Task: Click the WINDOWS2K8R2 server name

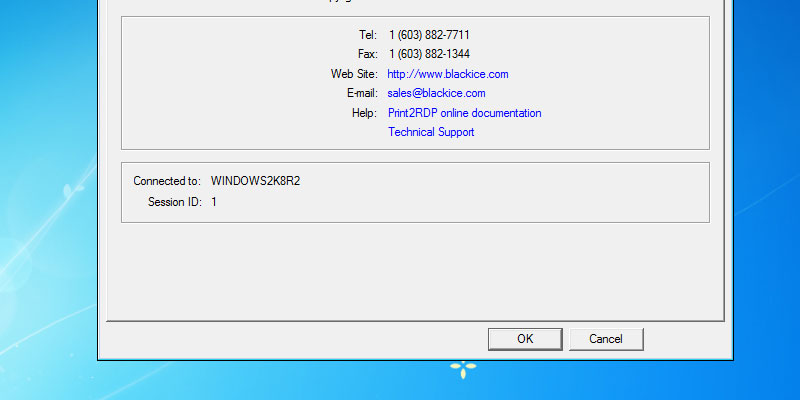Action: (255, 182)
